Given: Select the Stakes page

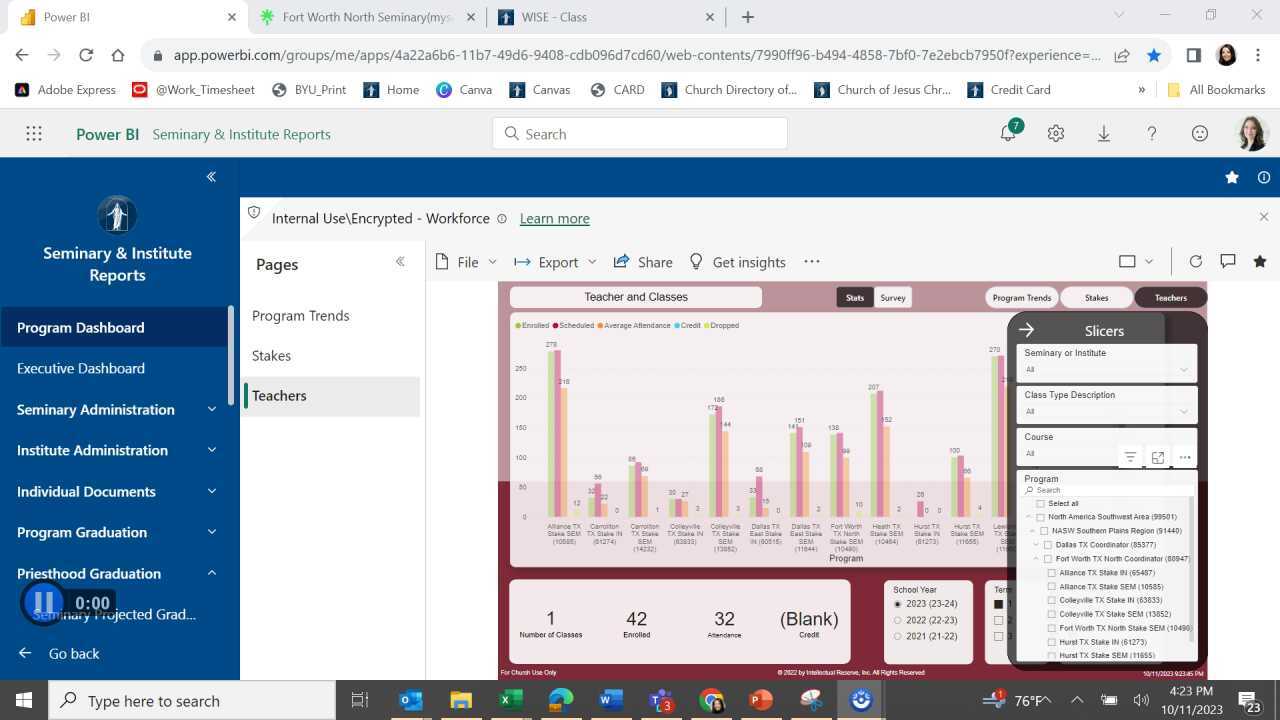Looking at the screenshot, I should pyautogui.click(x=271, y=355).
